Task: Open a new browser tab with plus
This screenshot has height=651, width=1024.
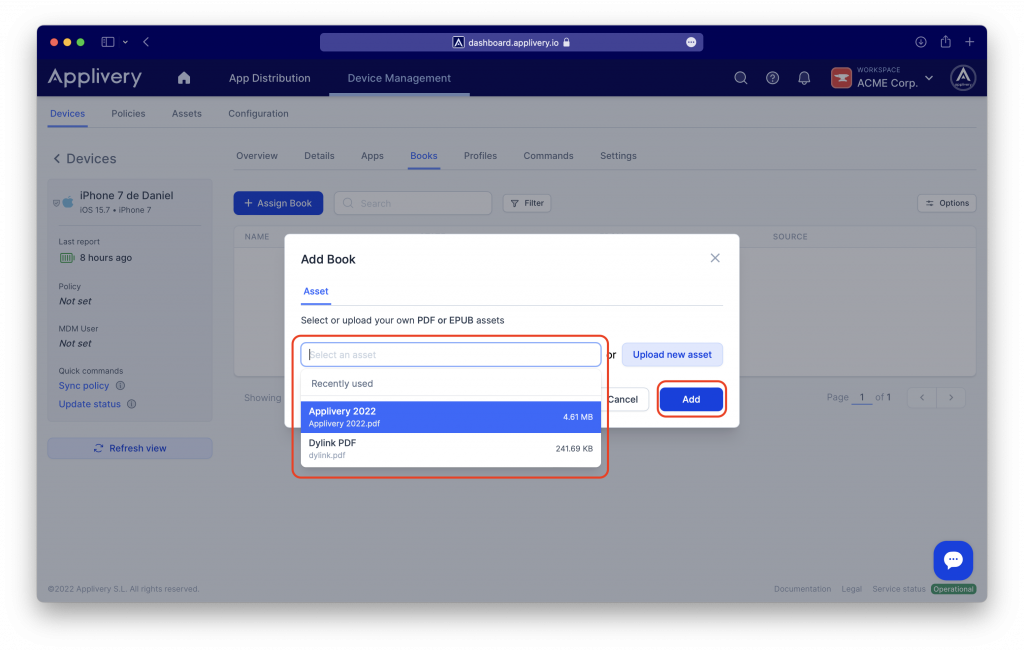Action: click(970, 42)
